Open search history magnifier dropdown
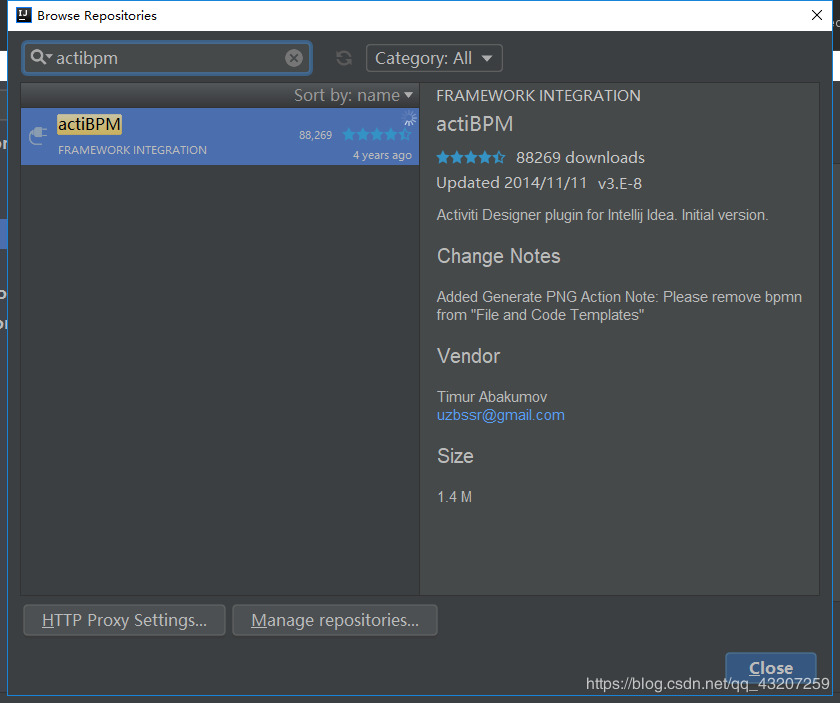The width and height of the screenshot is (840, 703). tap(41, 57)
